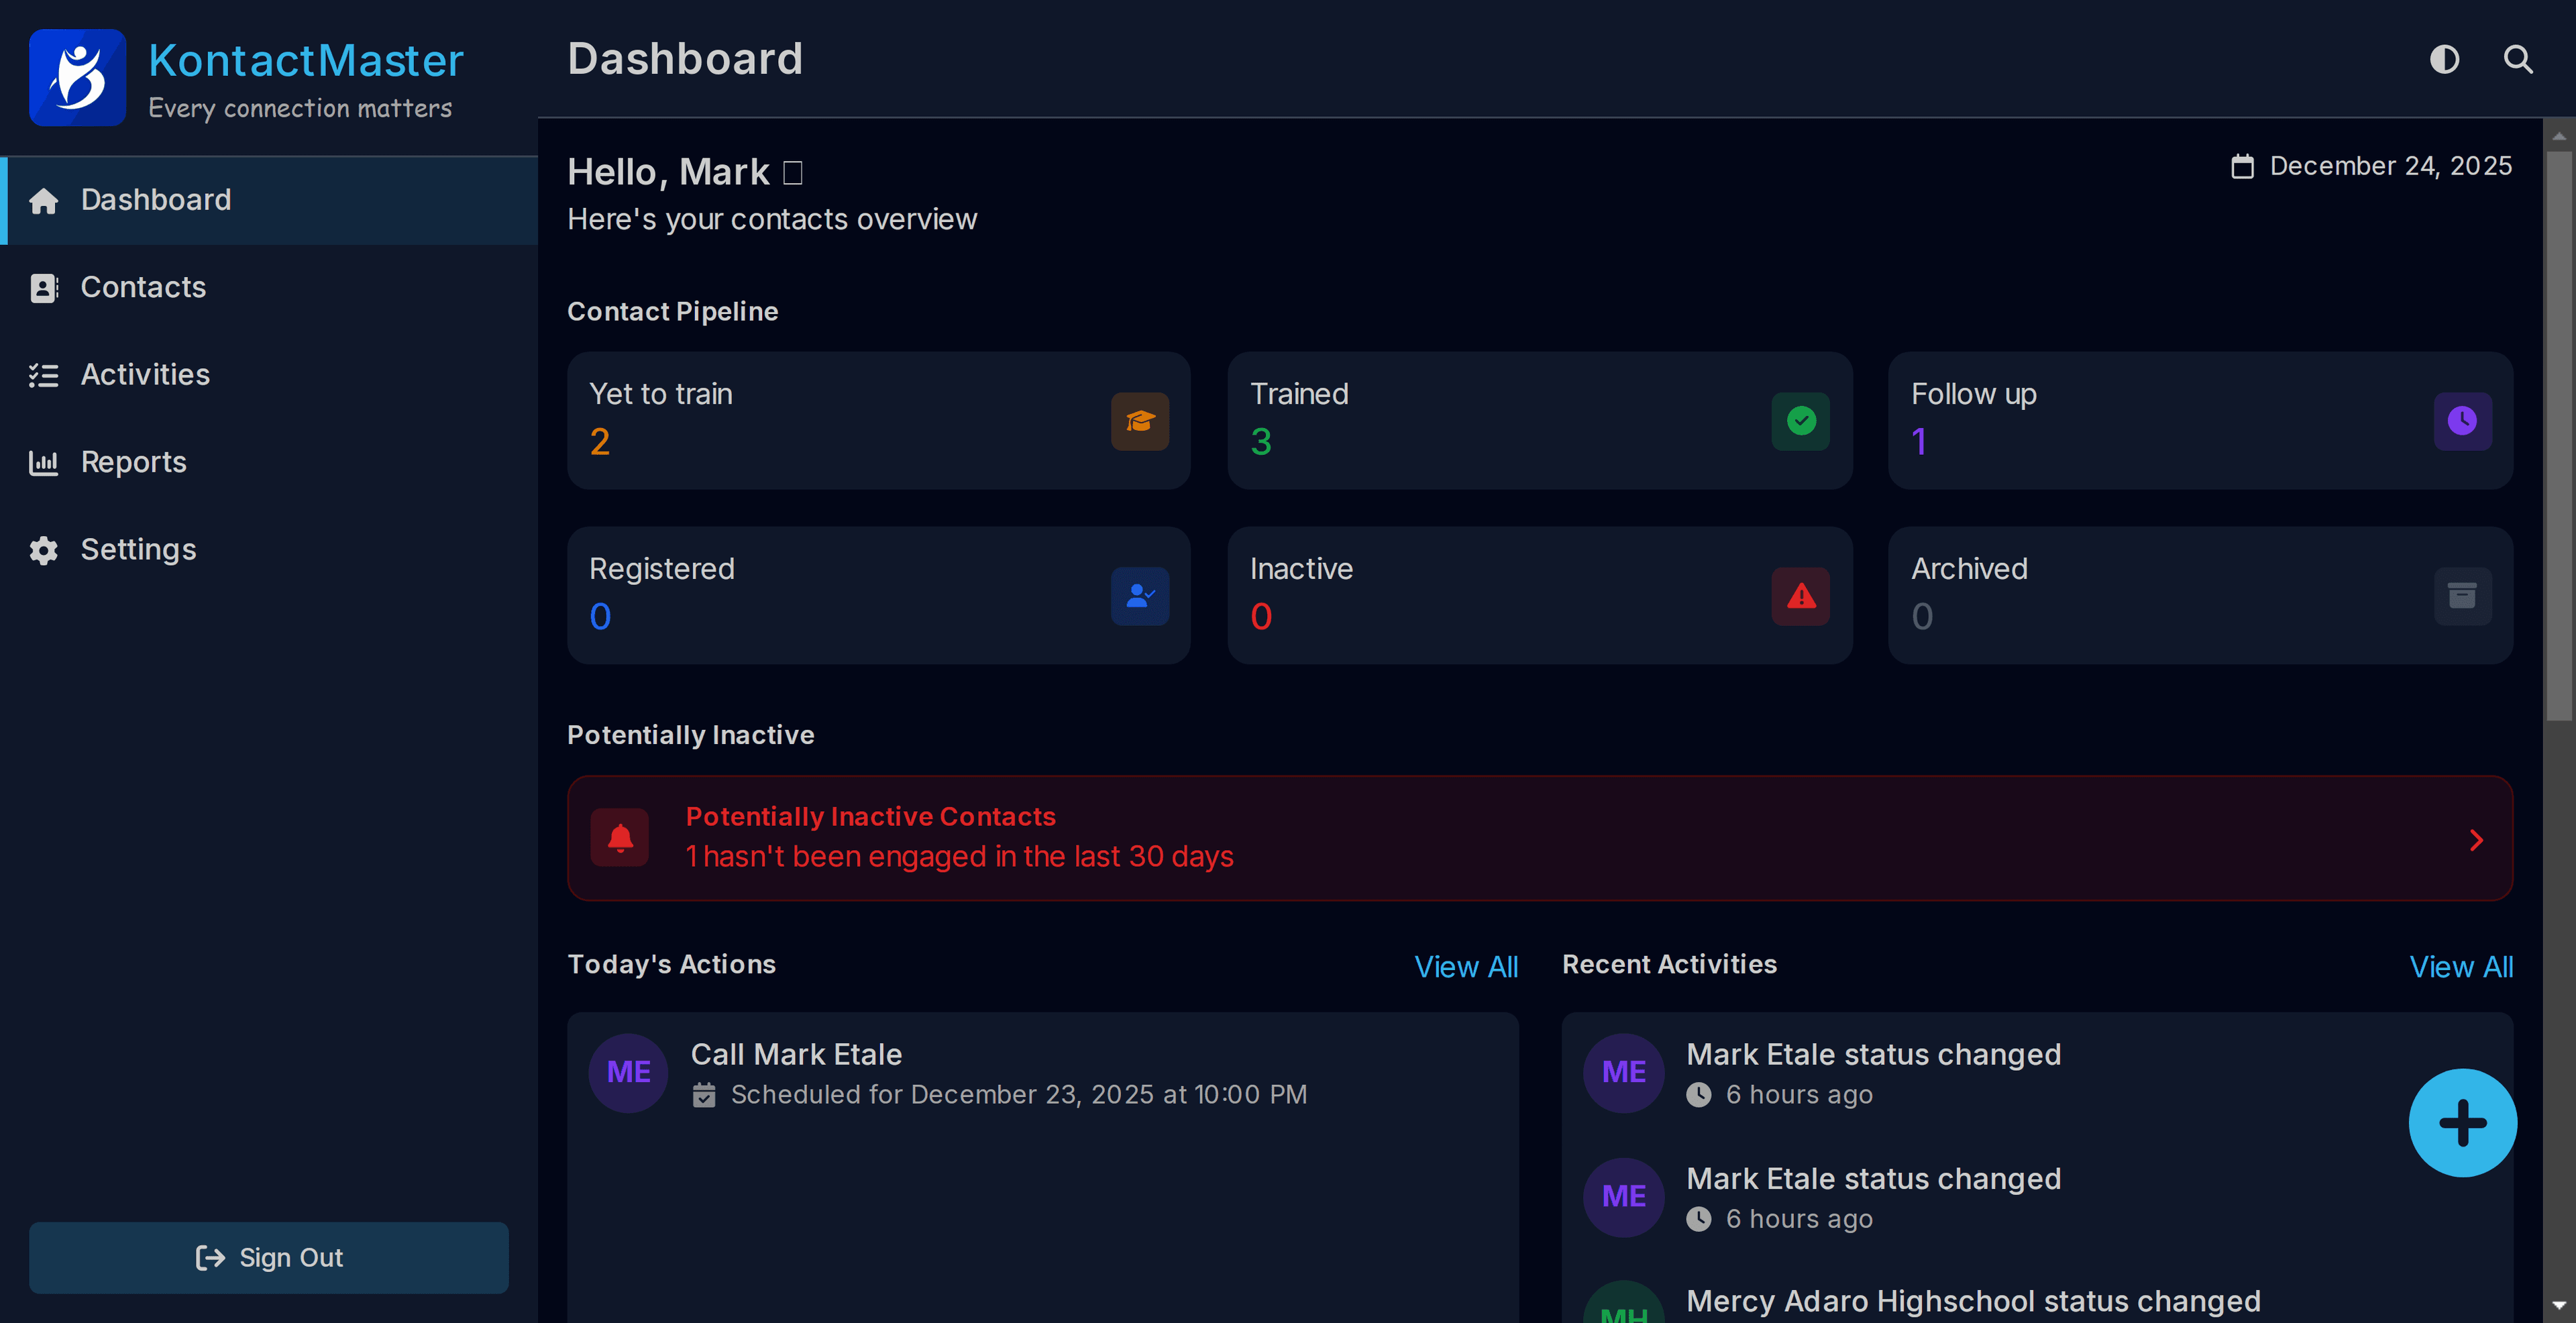Screen dimensions: 2576x1323
Task: Click the green checkmark icon on Trained card
Action: click(x=1800, y=421)
